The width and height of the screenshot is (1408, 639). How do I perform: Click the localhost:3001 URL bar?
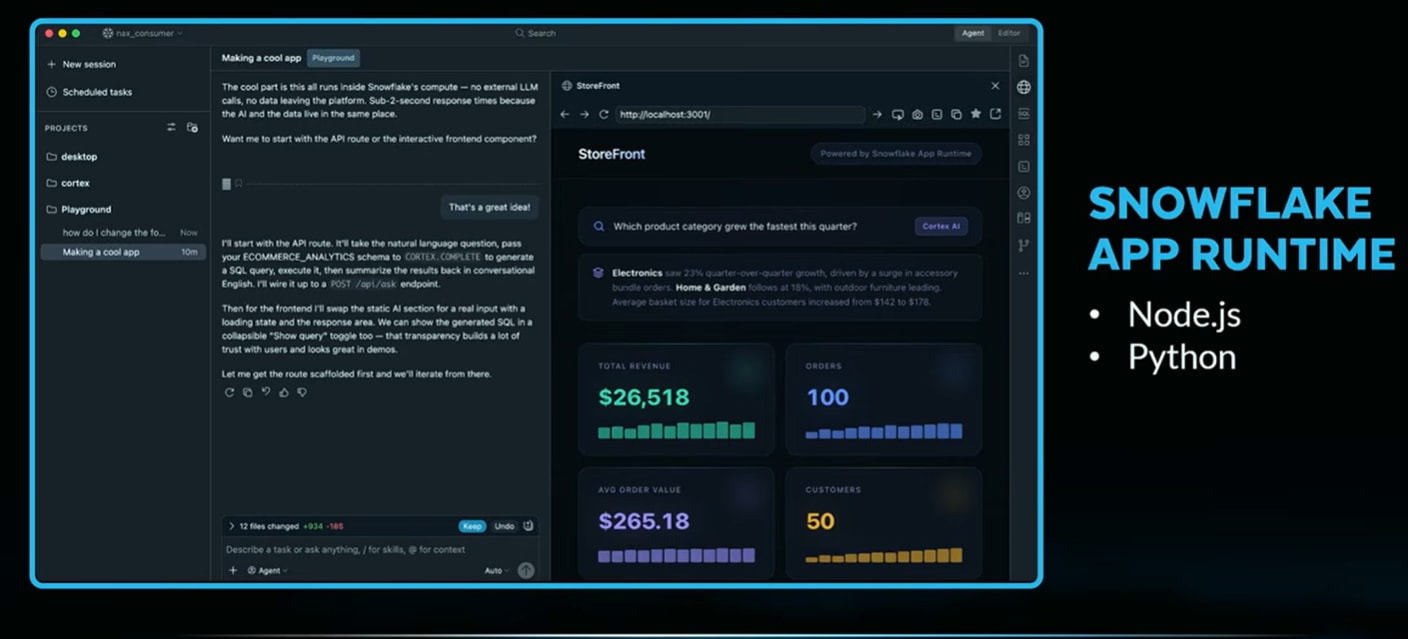coord(740,115)
